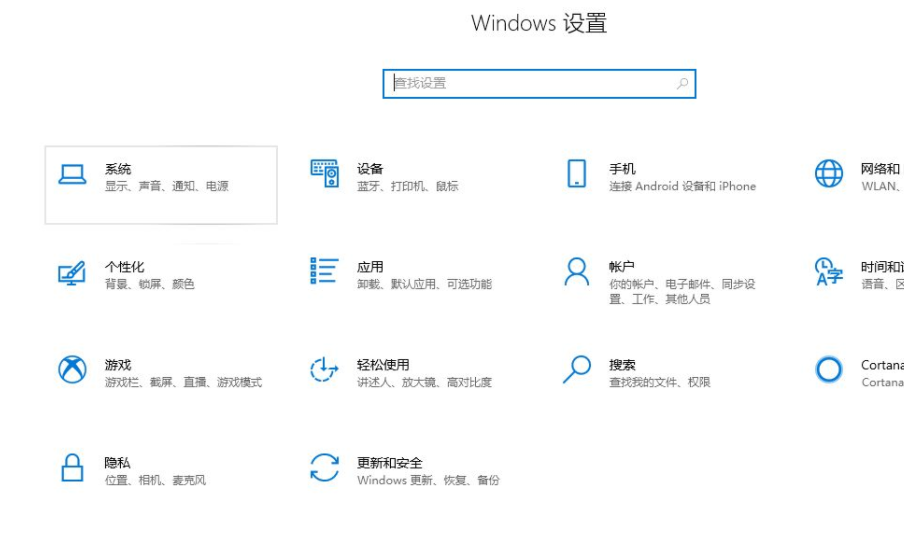Viewport: 904px width, 559px height.
Task: Click the '手机' tile title
Action: (x=622, y=169)
